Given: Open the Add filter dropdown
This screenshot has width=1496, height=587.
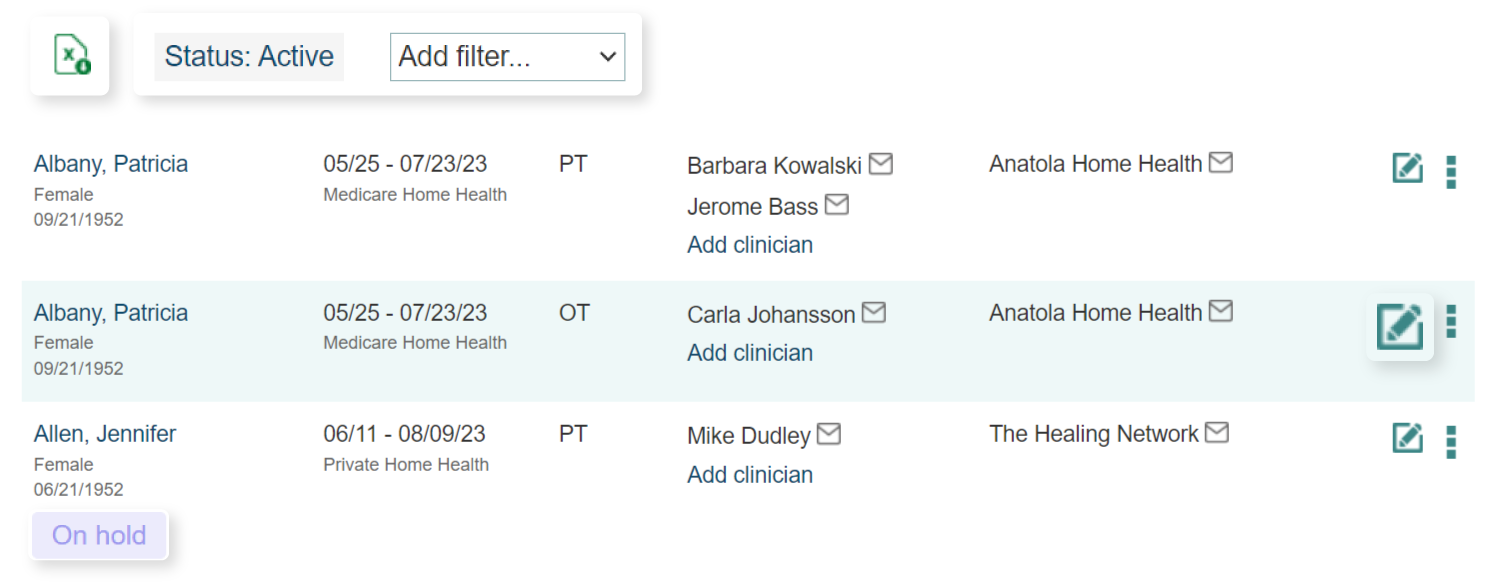Looking at the screenshot, I should tap(507, 57).
